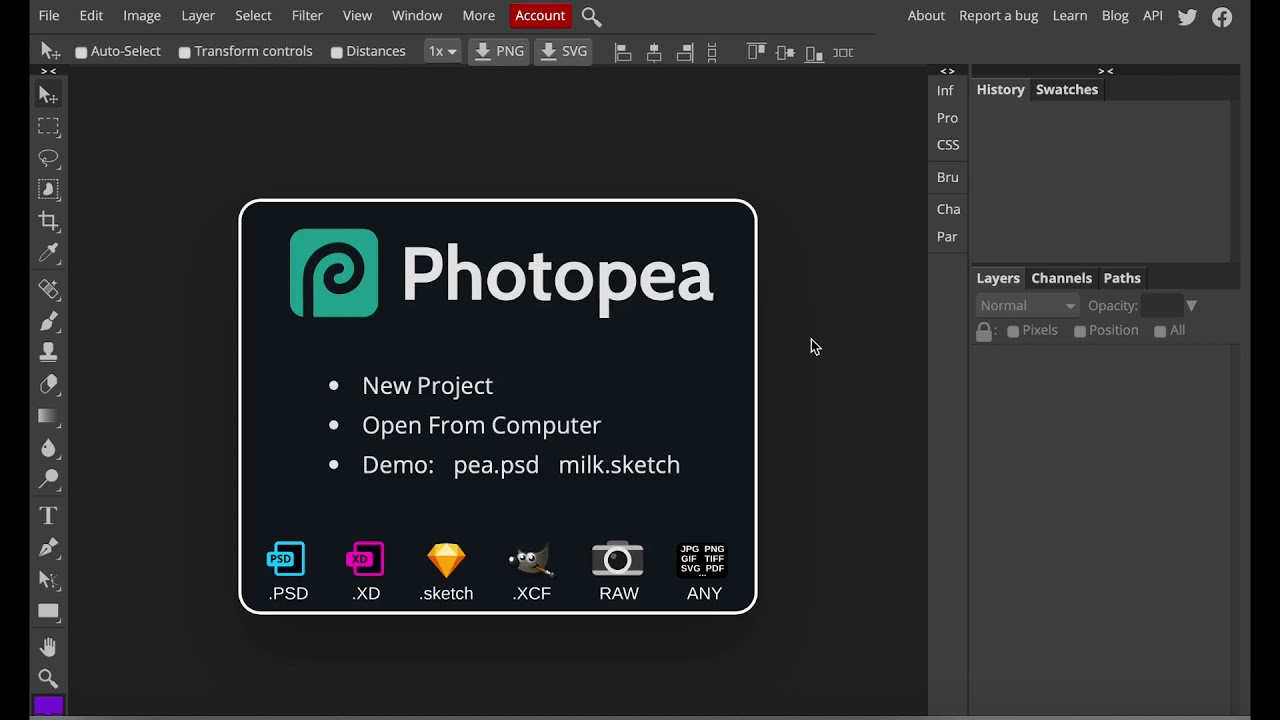Open Photopea's Facebook page
1280x720 pixels.
(1222, 16)
